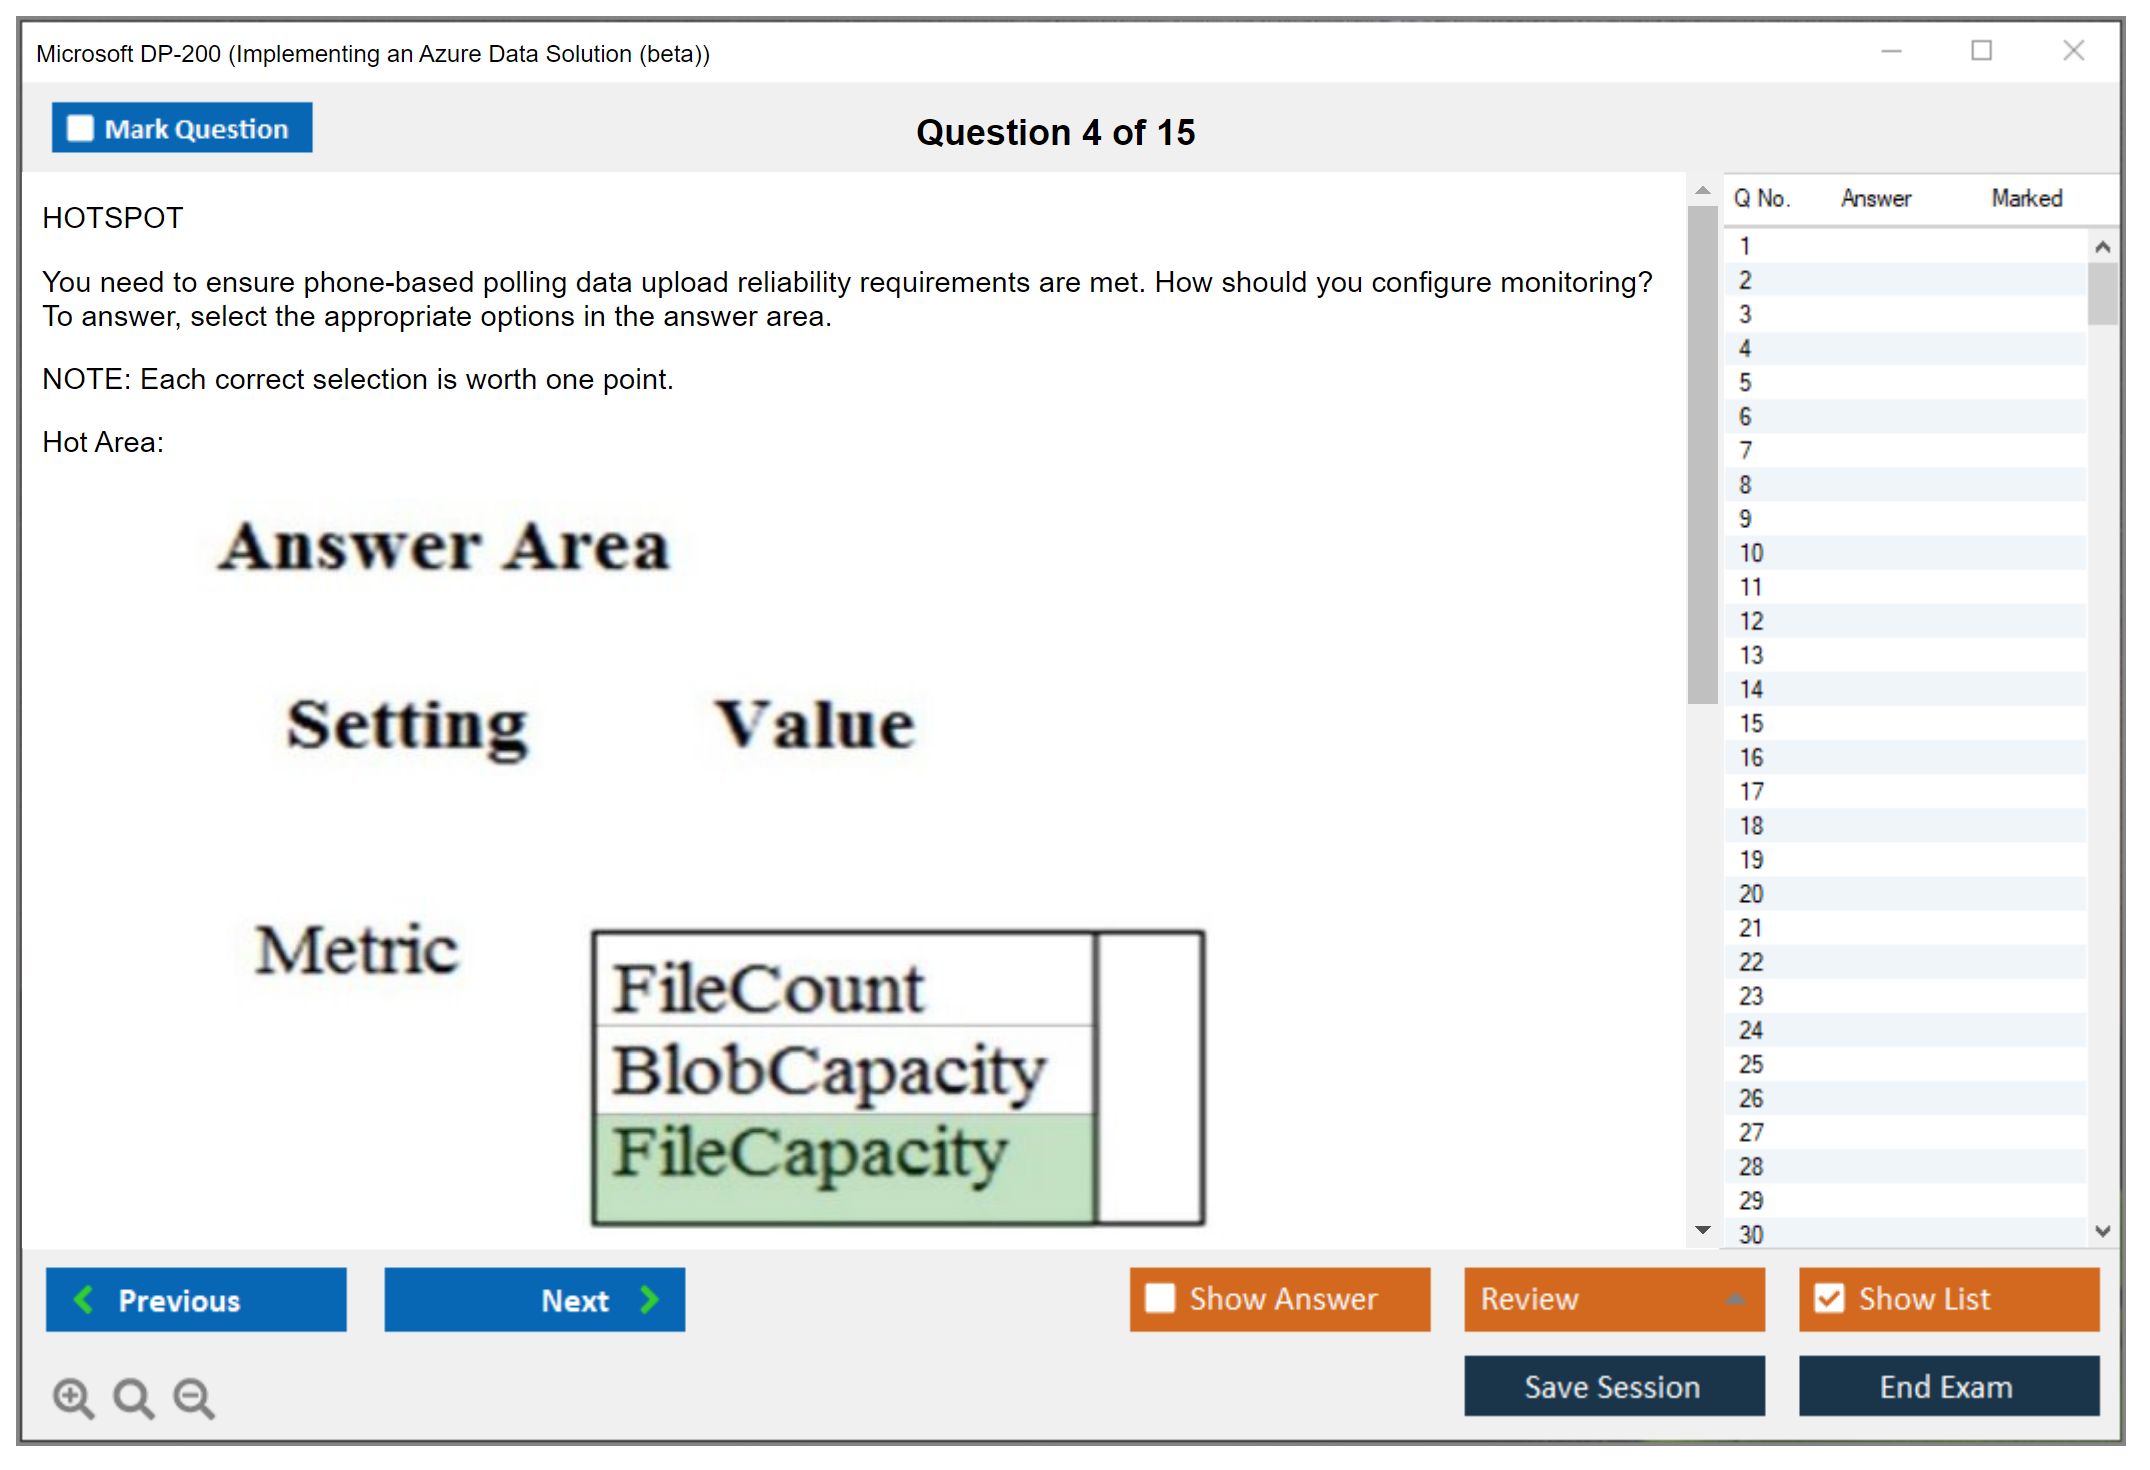Click the reset zoom magnifier icon

pyautogui.click(x=133, y=1397)
